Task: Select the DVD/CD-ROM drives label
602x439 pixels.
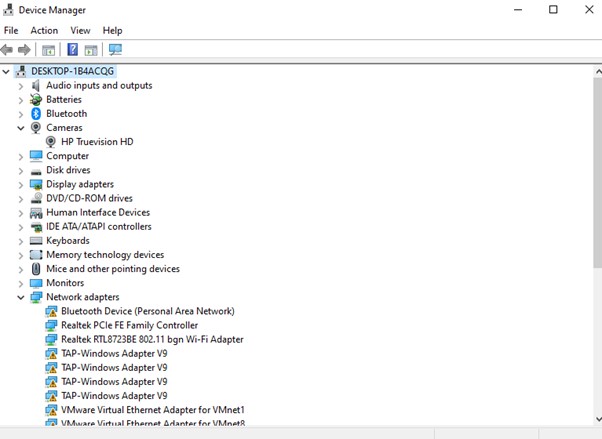Action: coord(89,198)
